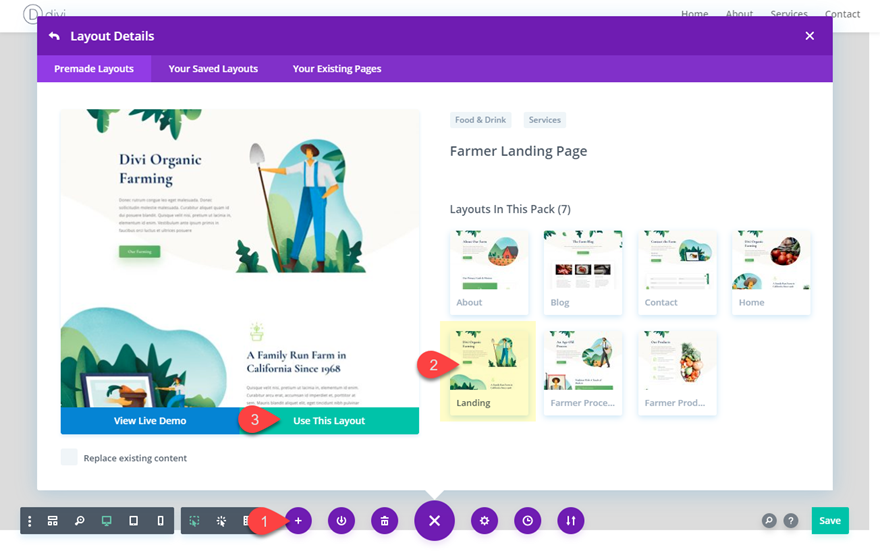Screen dimensions: 880x551
Task: Enable Replace existing content checkbox
Action: pyautogui.click(x=69, y=457)
